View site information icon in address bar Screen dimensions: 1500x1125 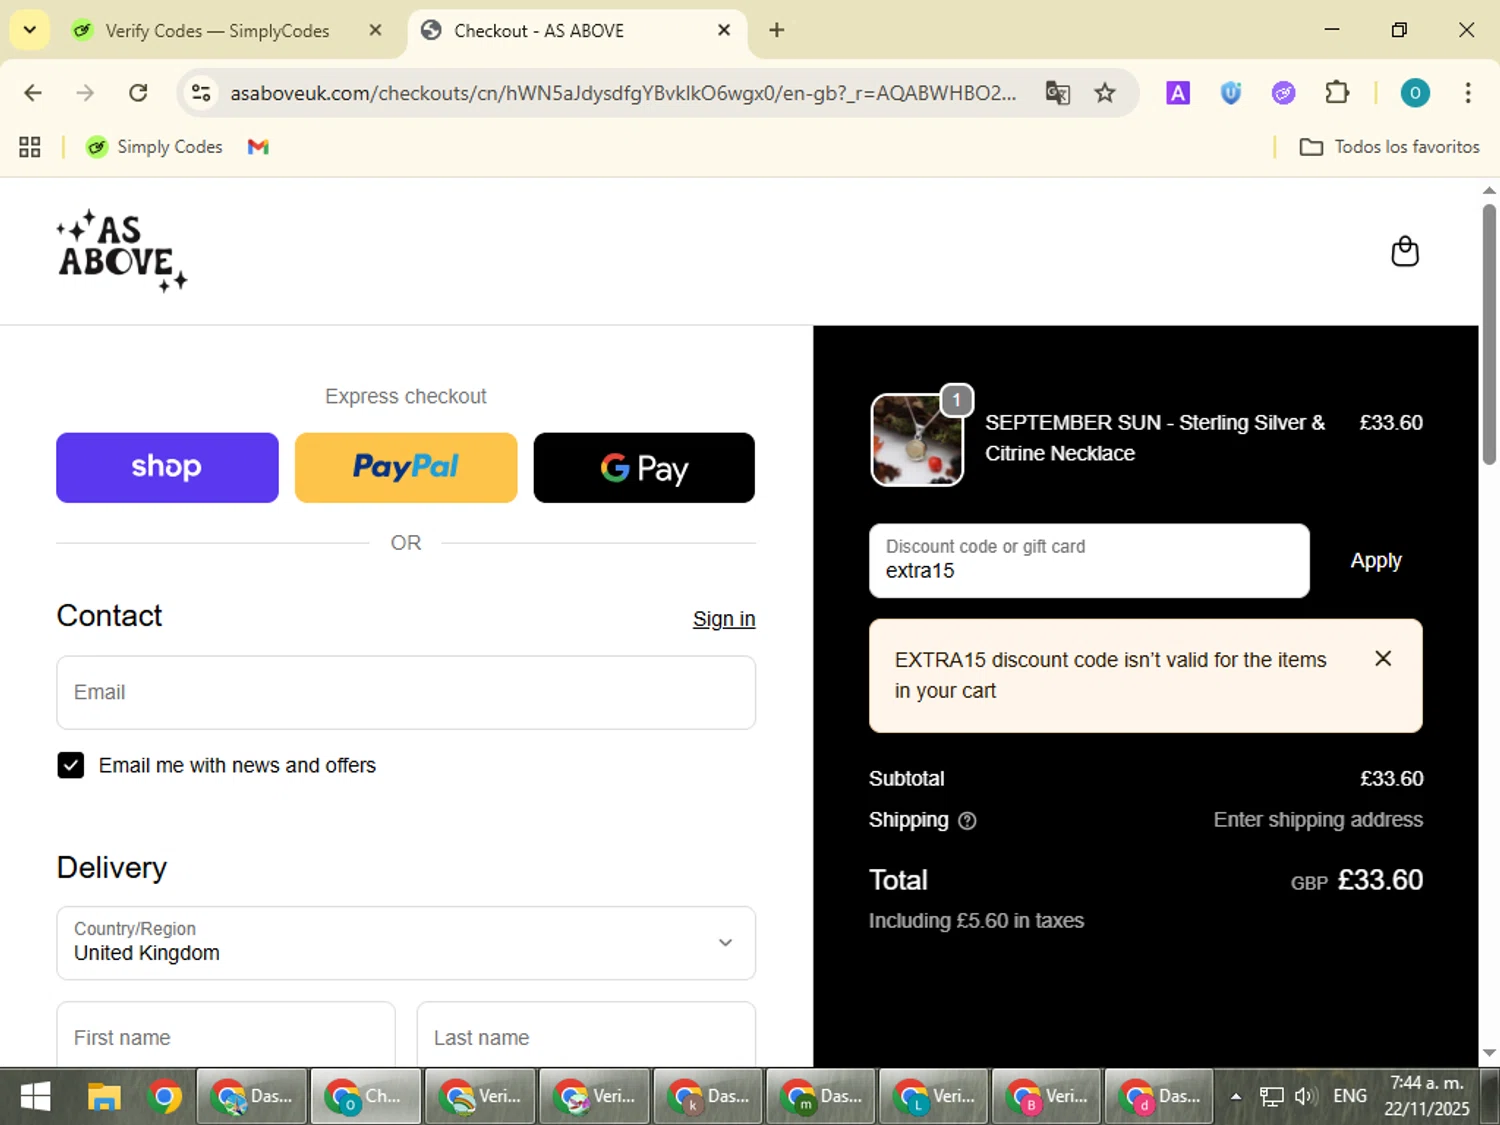tap(201, 93)
